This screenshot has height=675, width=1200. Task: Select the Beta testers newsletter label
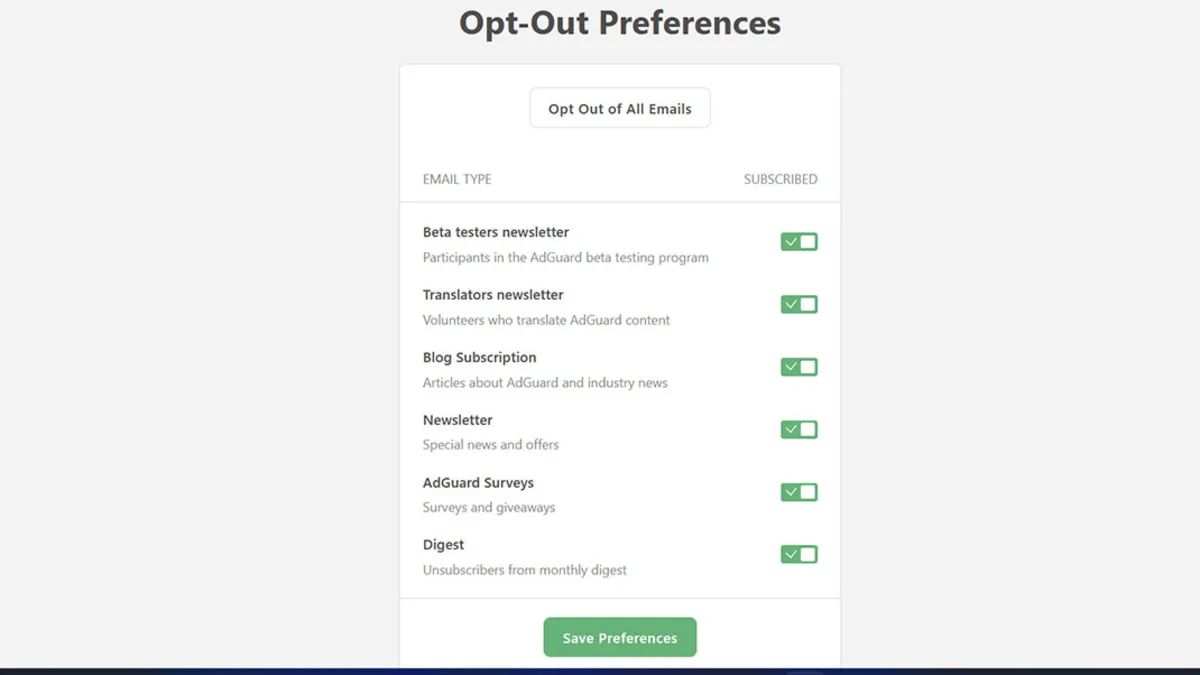coord(495,232)
